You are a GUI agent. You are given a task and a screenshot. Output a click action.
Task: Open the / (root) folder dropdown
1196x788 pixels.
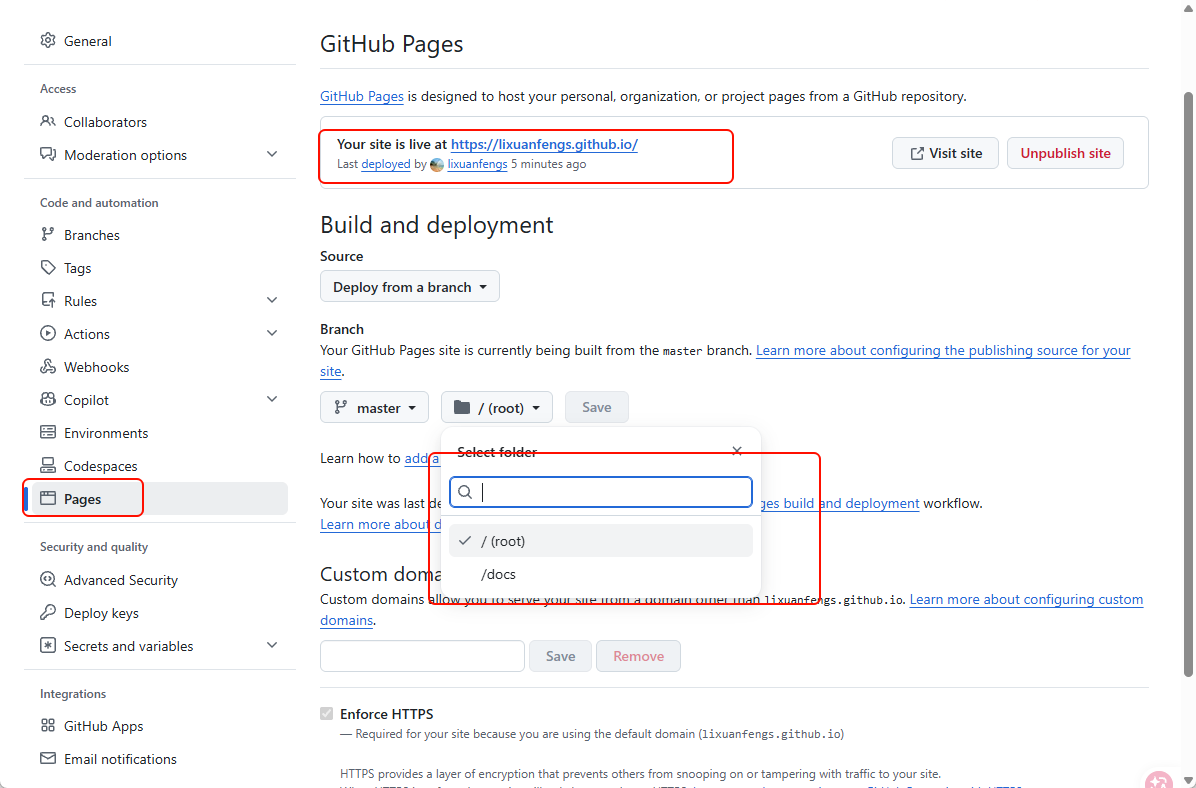497,407
